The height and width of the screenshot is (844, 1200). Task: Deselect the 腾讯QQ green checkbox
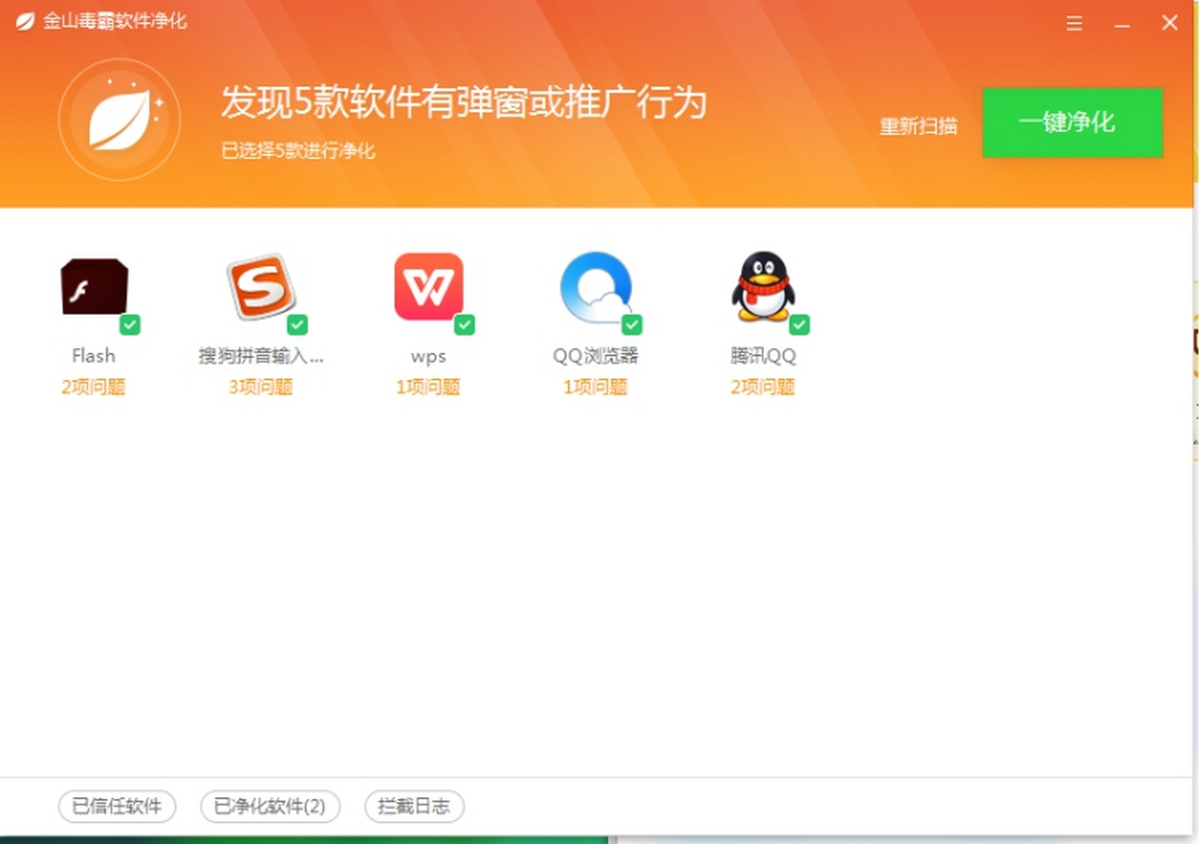pyautogui.click(x=799, y=325)
